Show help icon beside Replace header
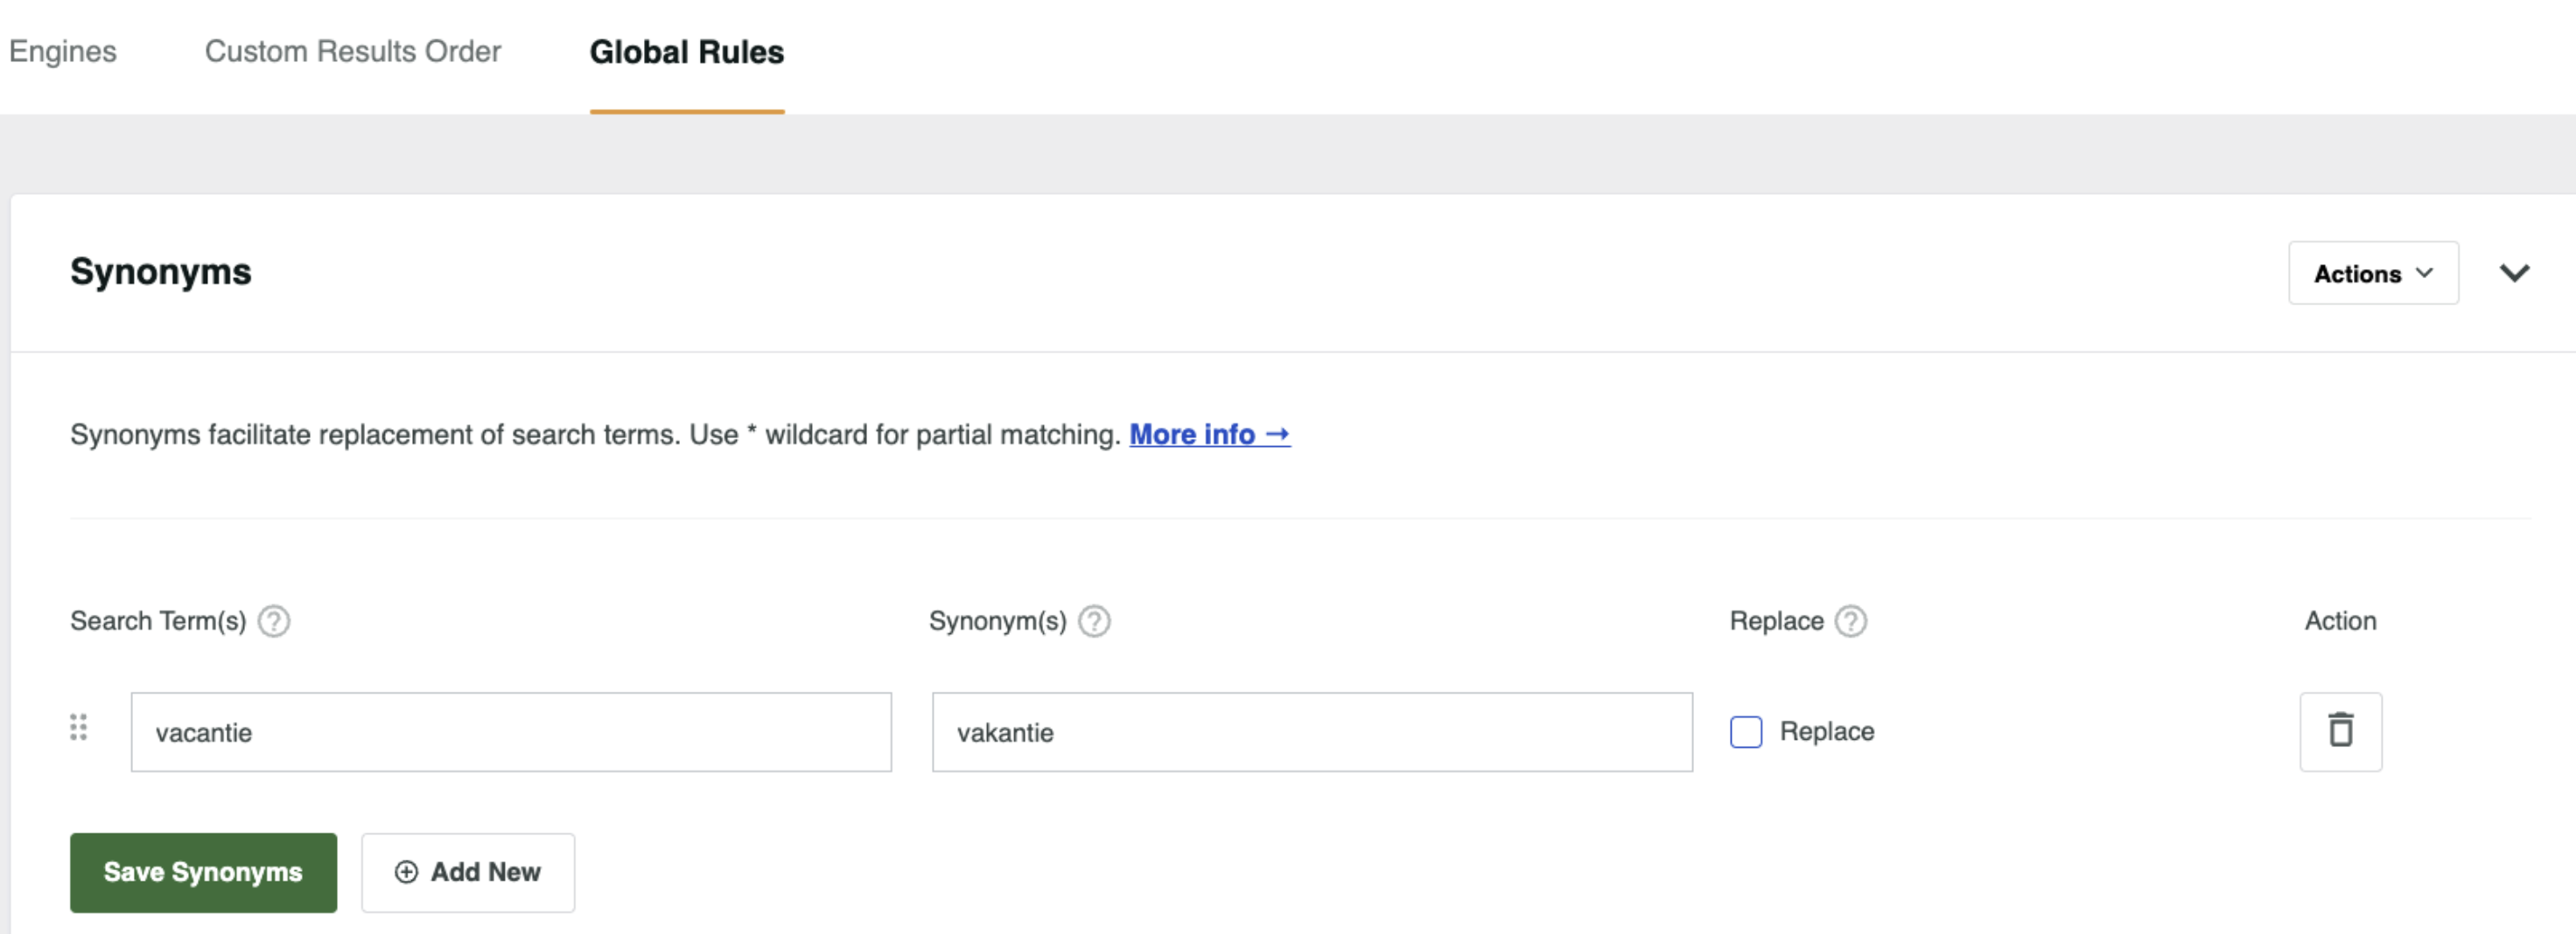 (x=1851, y=621)
